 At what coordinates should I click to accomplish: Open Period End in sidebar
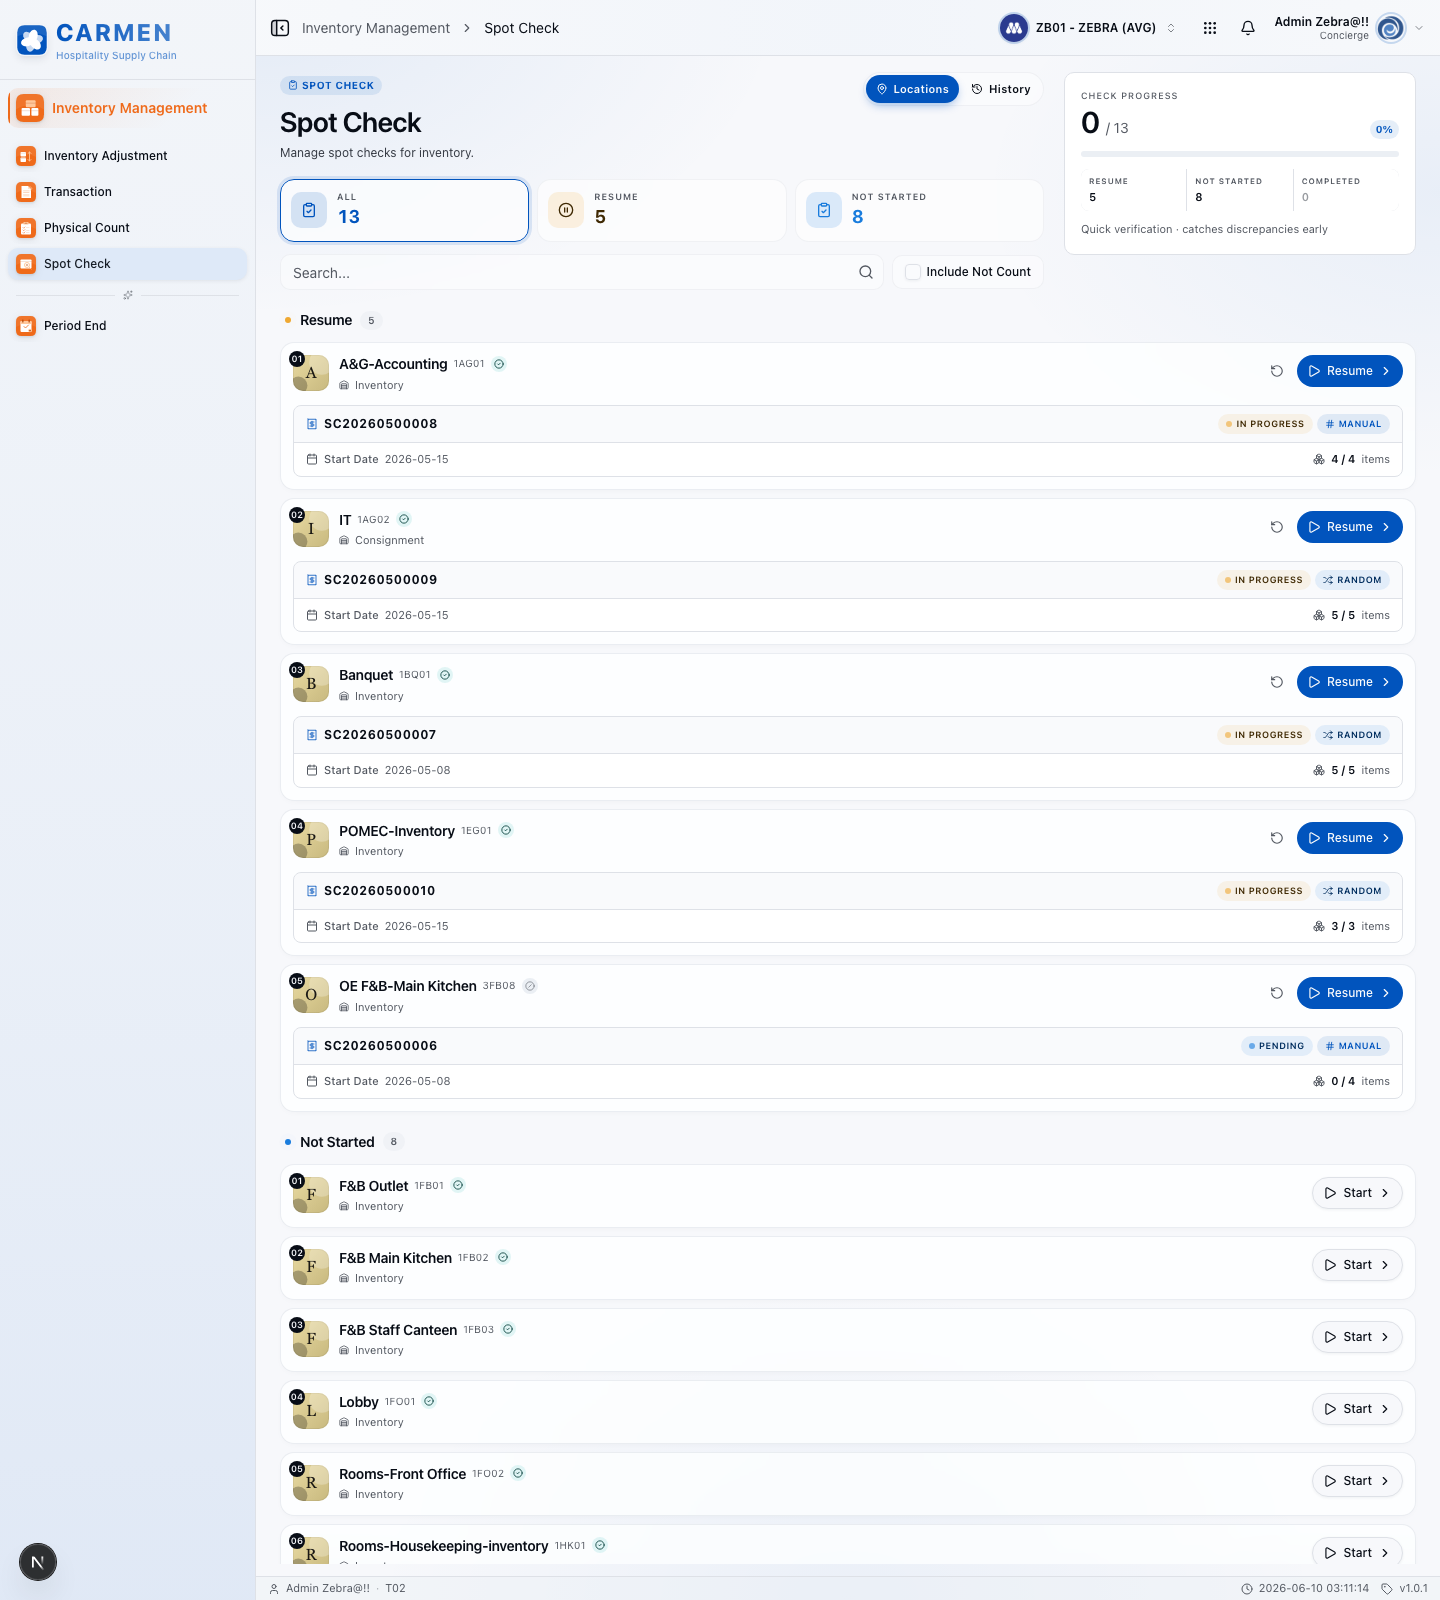click(127, 326)
